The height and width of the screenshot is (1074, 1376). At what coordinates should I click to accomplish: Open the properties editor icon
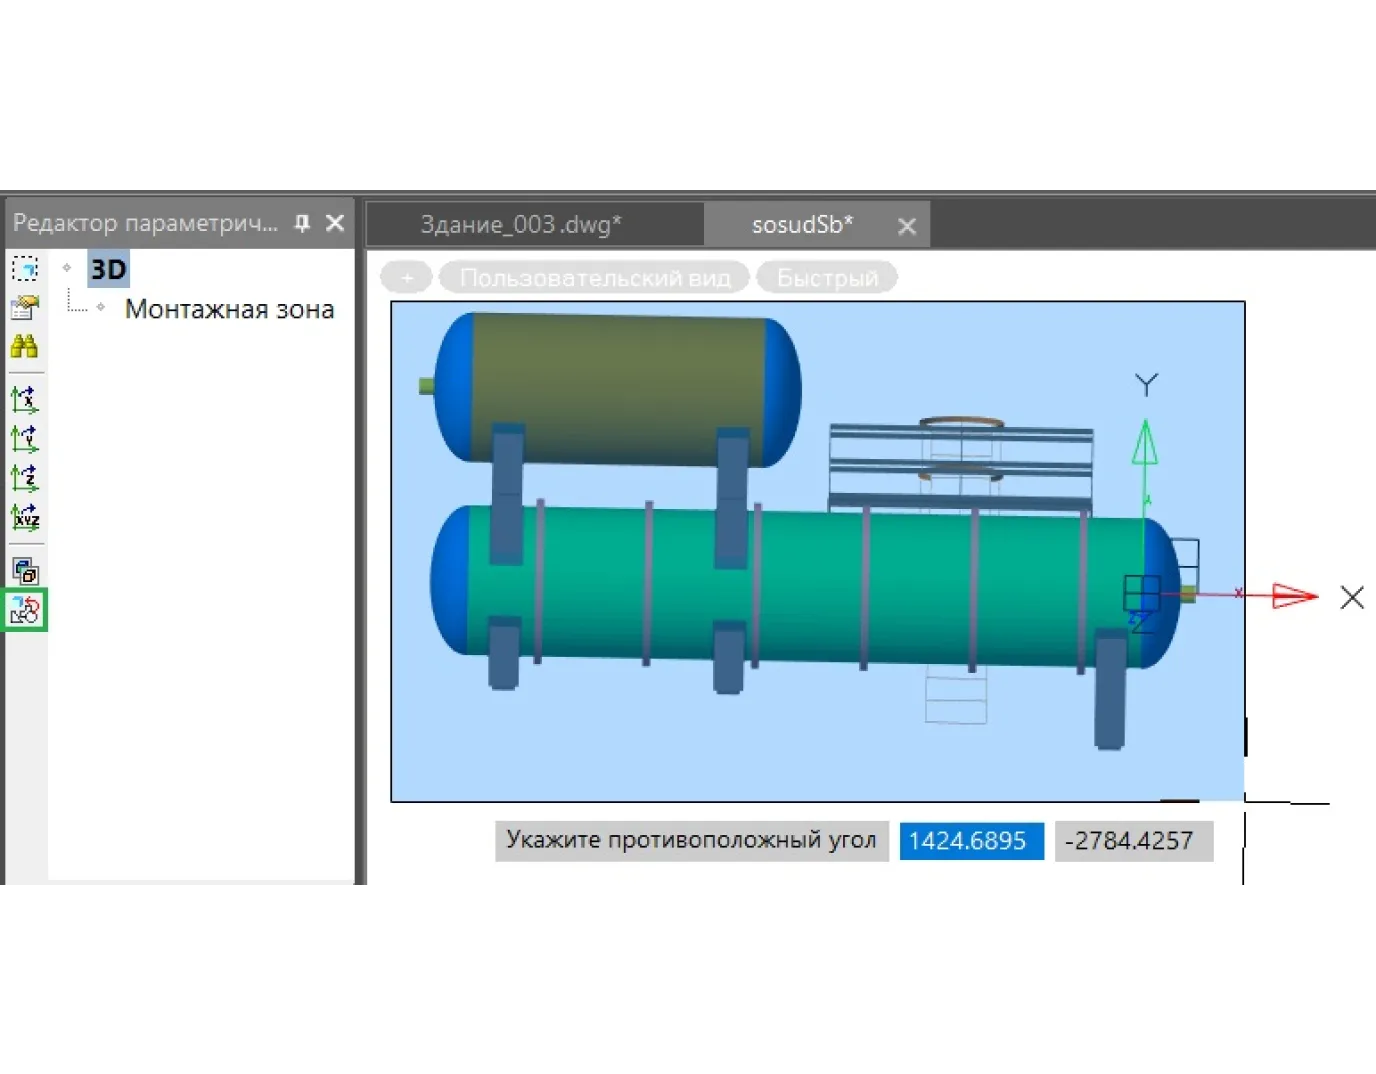coord(24,307)
